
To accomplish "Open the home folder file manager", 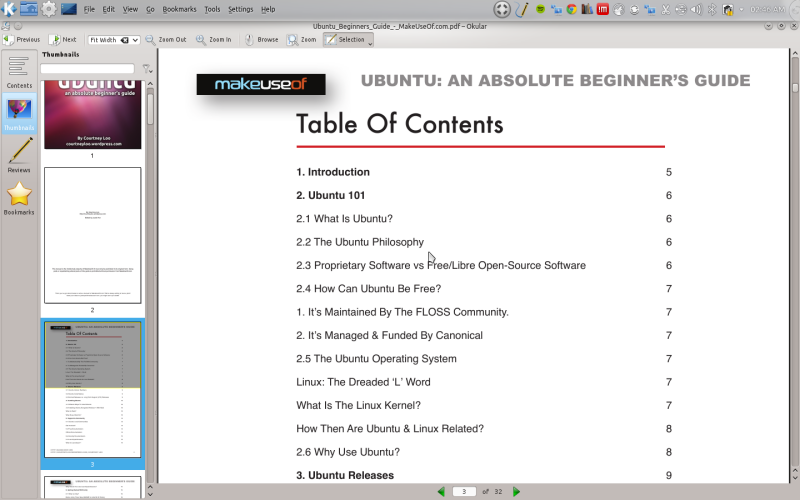I will 29,9.
